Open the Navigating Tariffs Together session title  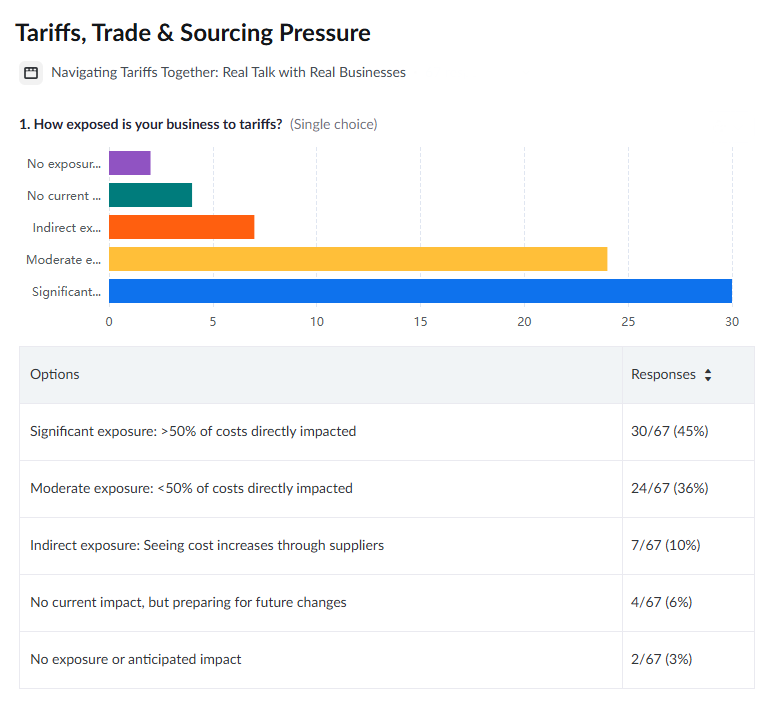(228, 72)
